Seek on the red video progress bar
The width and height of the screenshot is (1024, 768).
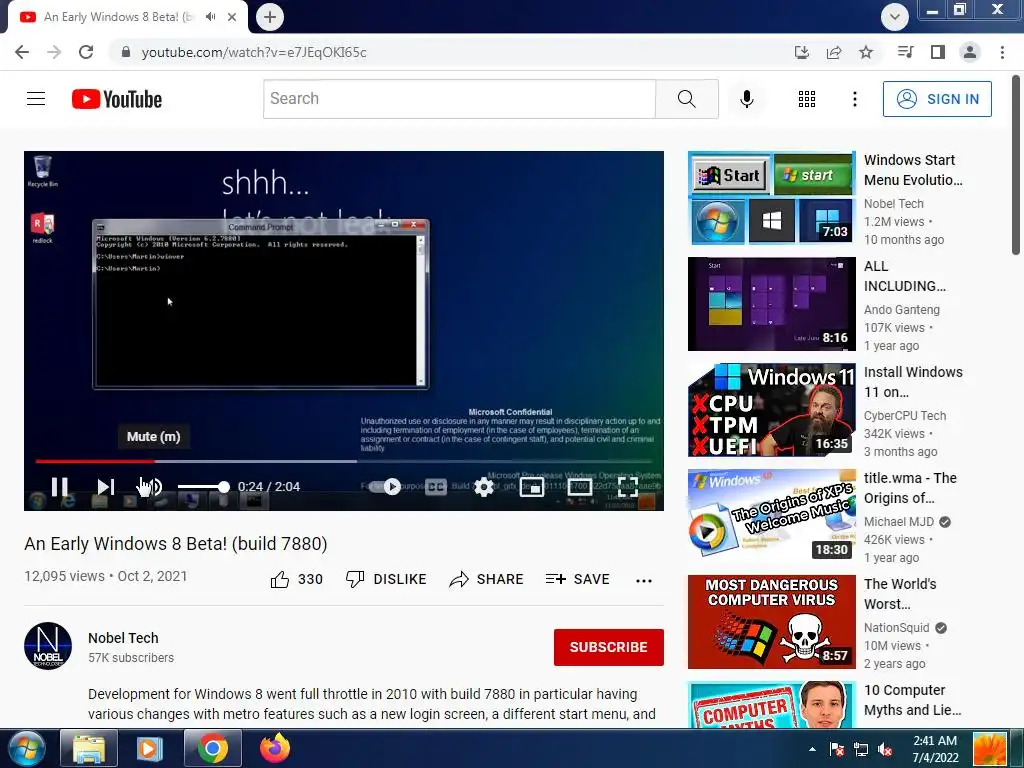(x=344, y=461)
